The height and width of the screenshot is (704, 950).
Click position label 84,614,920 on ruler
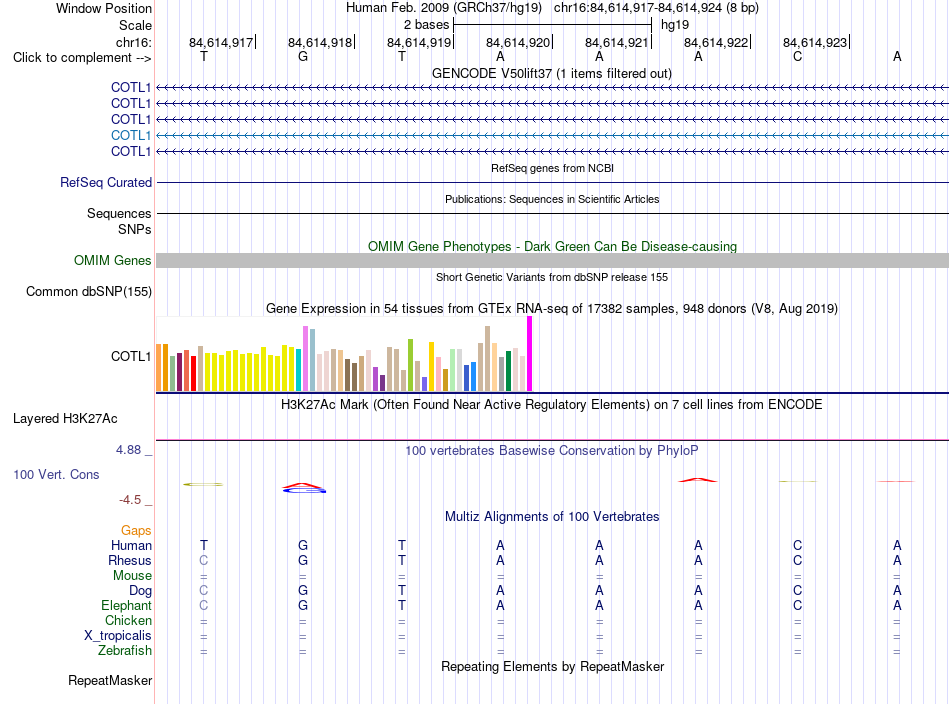click(518, 42)
